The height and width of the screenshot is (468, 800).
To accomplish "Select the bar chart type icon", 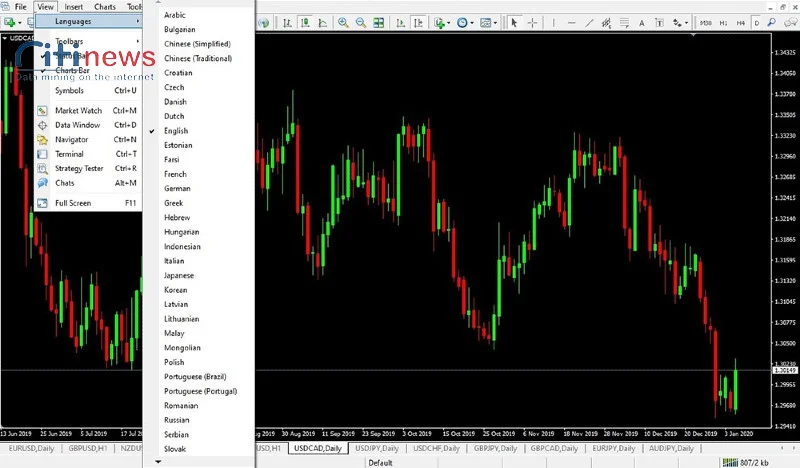I will 287,22.
